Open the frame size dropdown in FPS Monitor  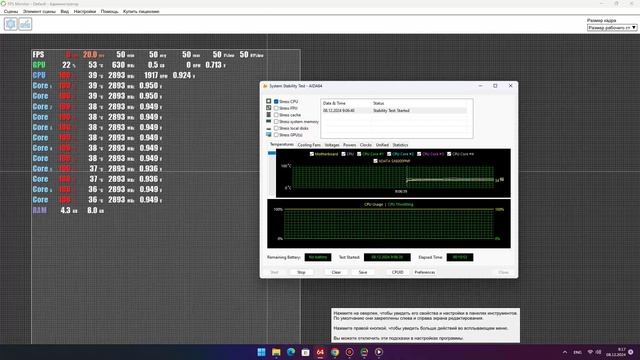612,27
